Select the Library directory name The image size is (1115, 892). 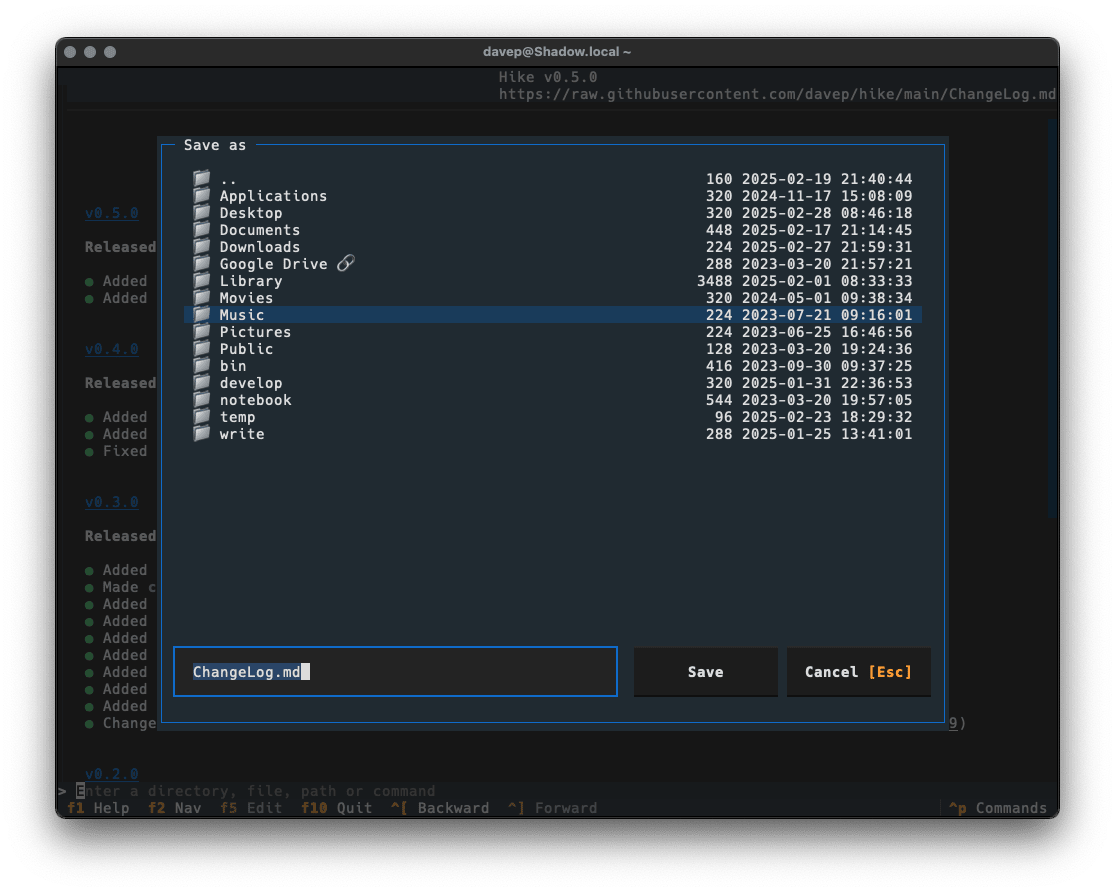250,281
